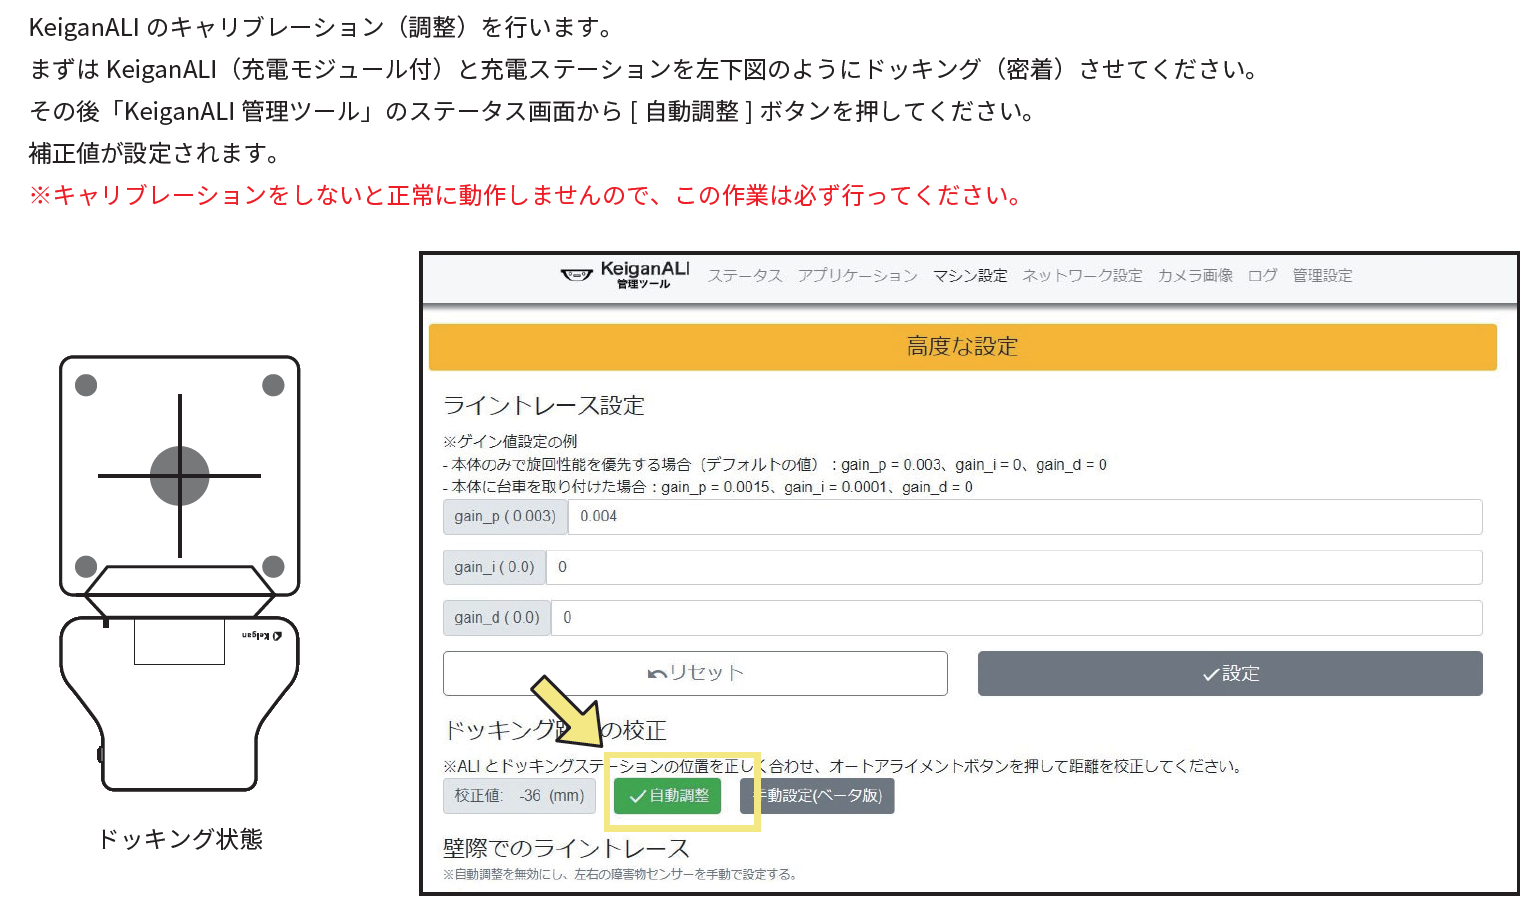Open the ネットワーク設定 page

click(1082, 276)
